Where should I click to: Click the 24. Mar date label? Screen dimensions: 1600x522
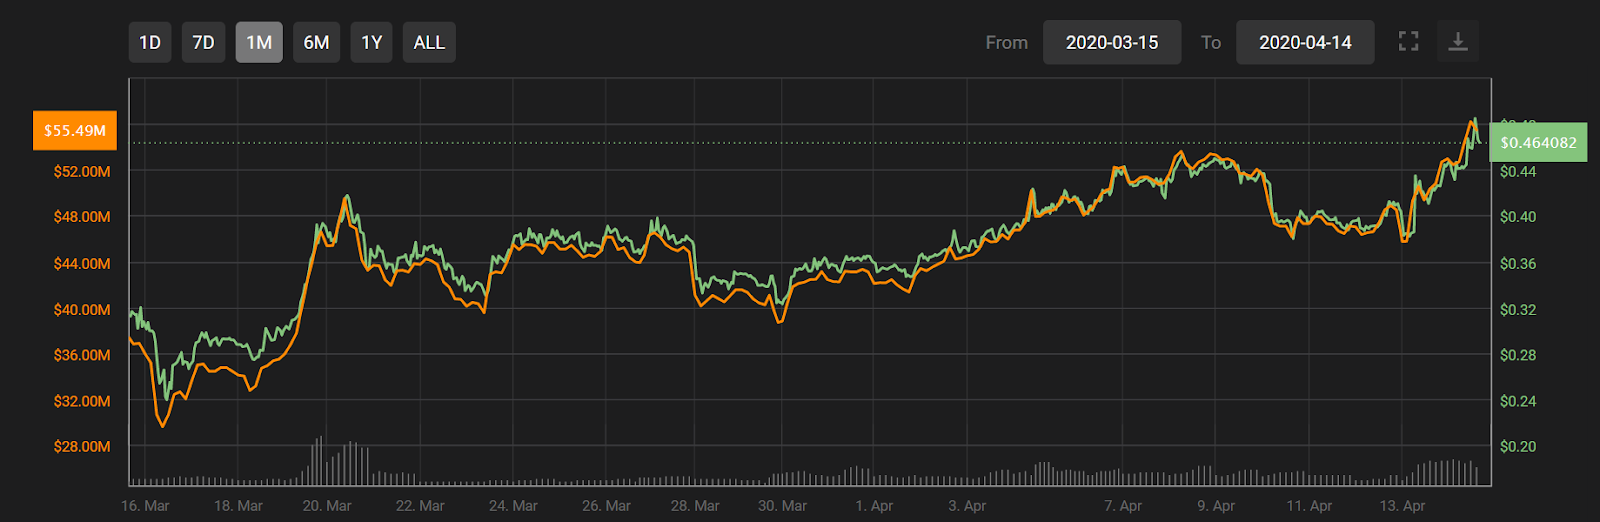tap(513, 505)
